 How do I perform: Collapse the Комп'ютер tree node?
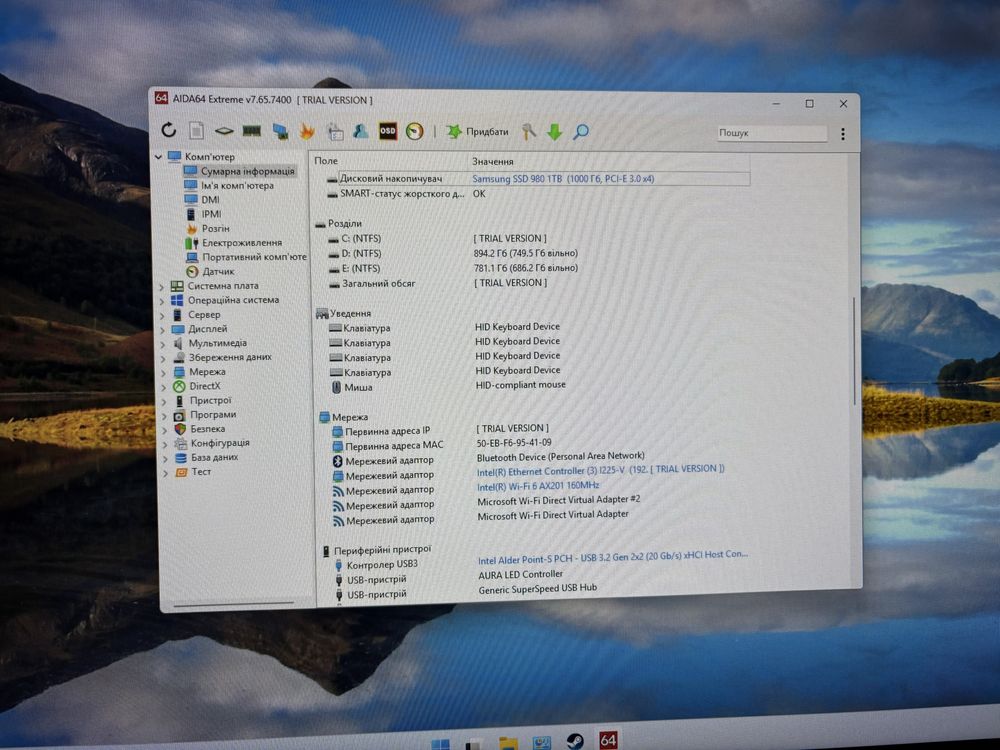(159, 156)
